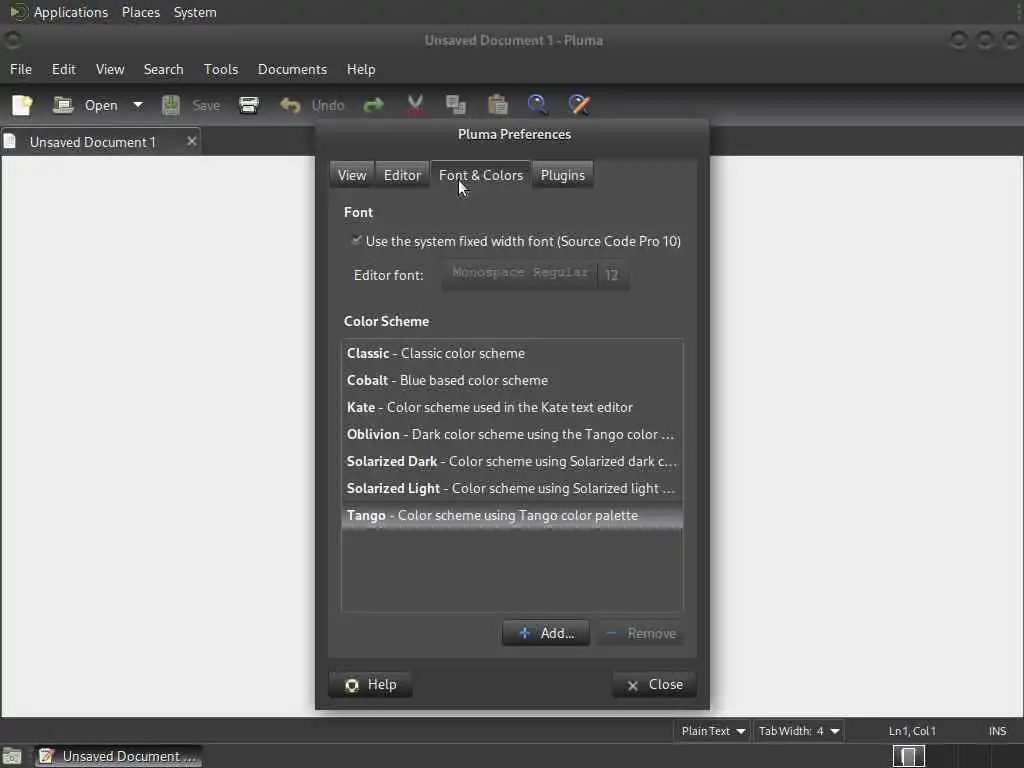The height and width of the screenshot is (768, 1024).
Task: Close the Unsaved Document 1 tab
Action: 191,141
